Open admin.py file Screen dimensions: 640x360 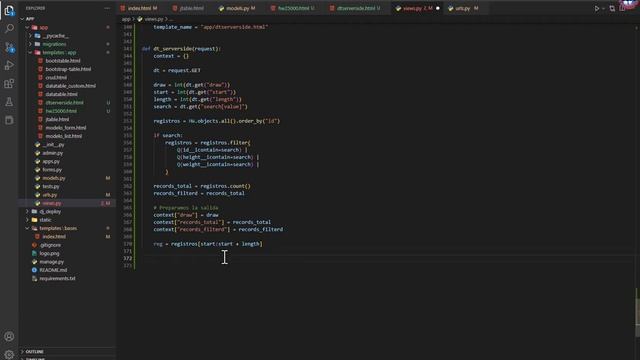pyautogui.click(x=53, y=153)
